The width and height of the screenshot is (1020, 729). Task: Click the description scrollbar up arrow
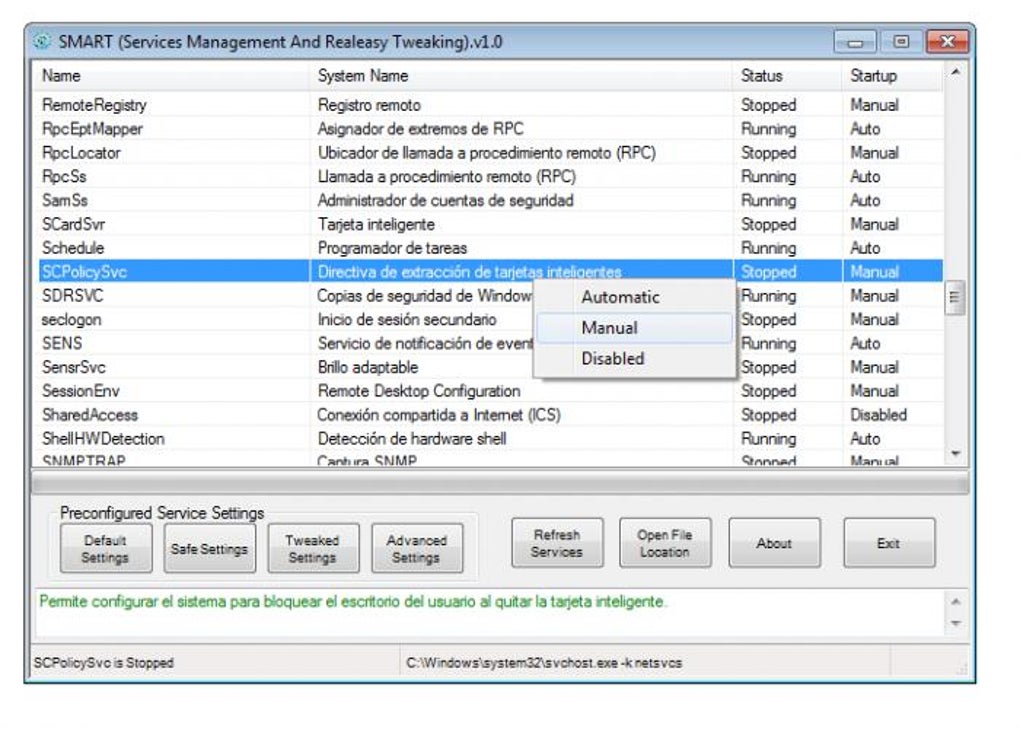tap(955, 600)
